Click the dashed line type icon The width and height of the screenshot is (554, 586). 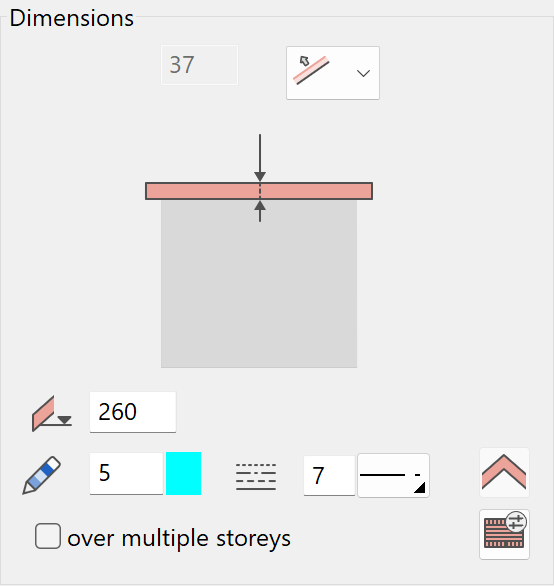point(256,476)
